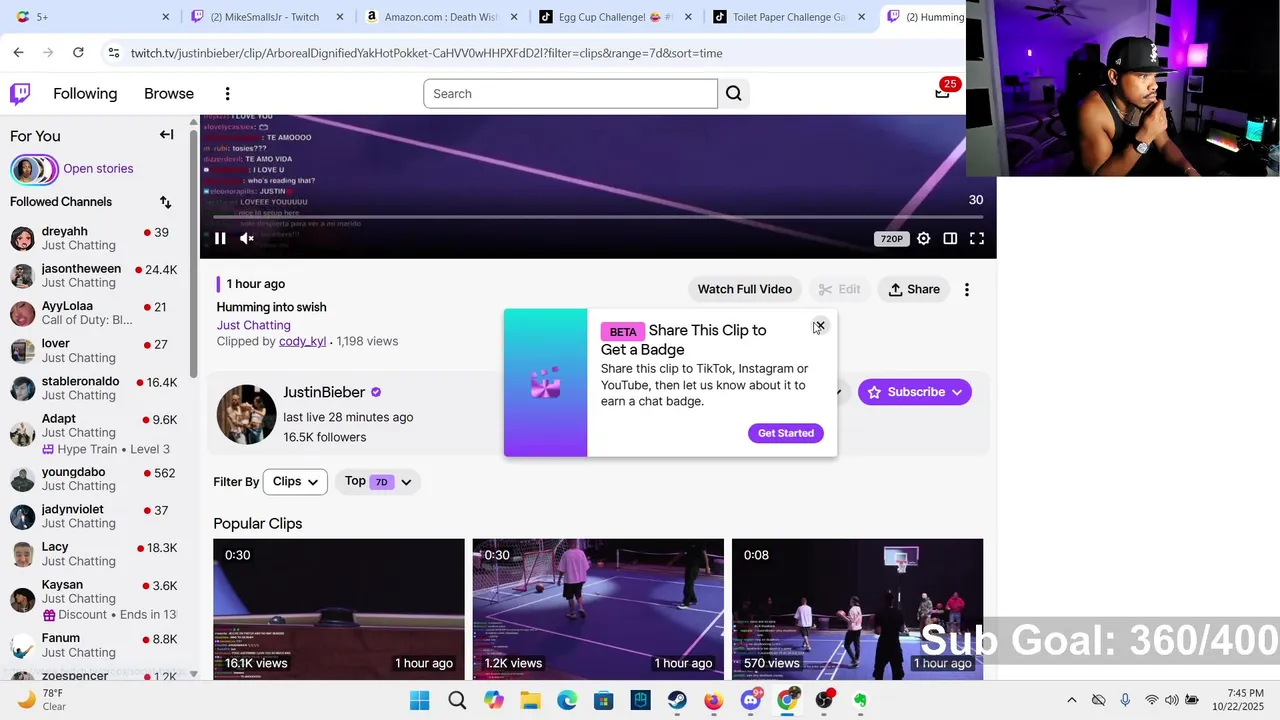Open the 1.2K views popular clip

598,609
